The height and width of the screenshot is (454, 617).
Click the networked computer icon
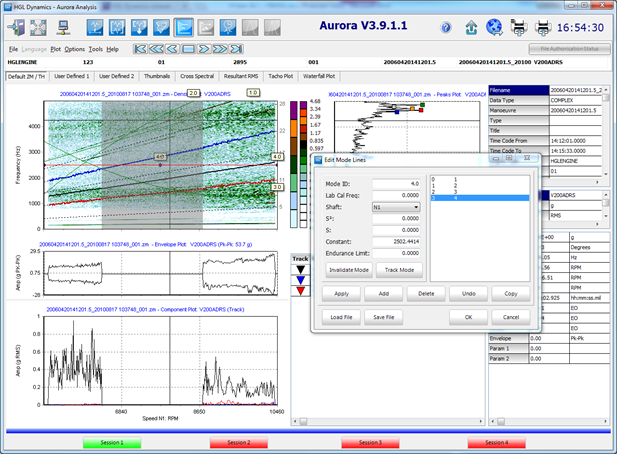click(x=63, y=28)
